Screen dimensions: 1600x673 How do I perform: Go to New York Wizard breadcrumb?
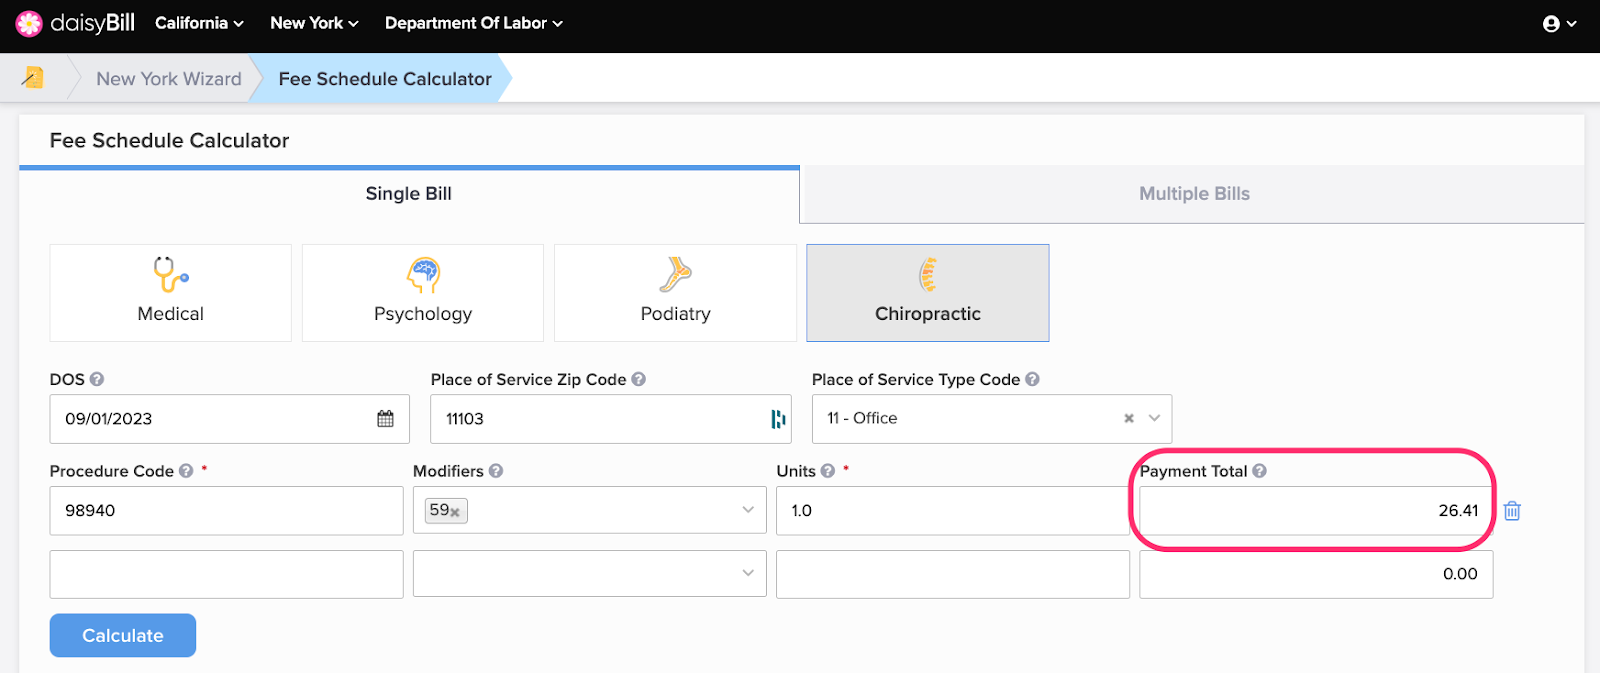point(169,79)
